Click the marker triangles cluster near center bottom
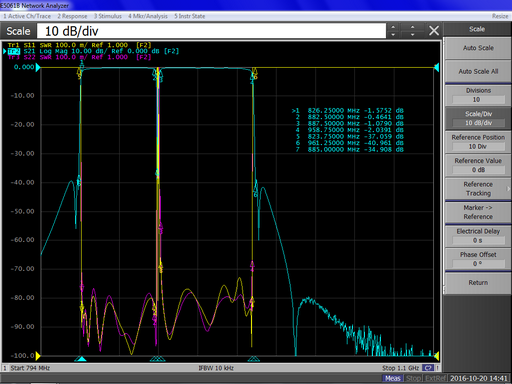The height and width of the screenshot is (384, 512). click(158, 359)
